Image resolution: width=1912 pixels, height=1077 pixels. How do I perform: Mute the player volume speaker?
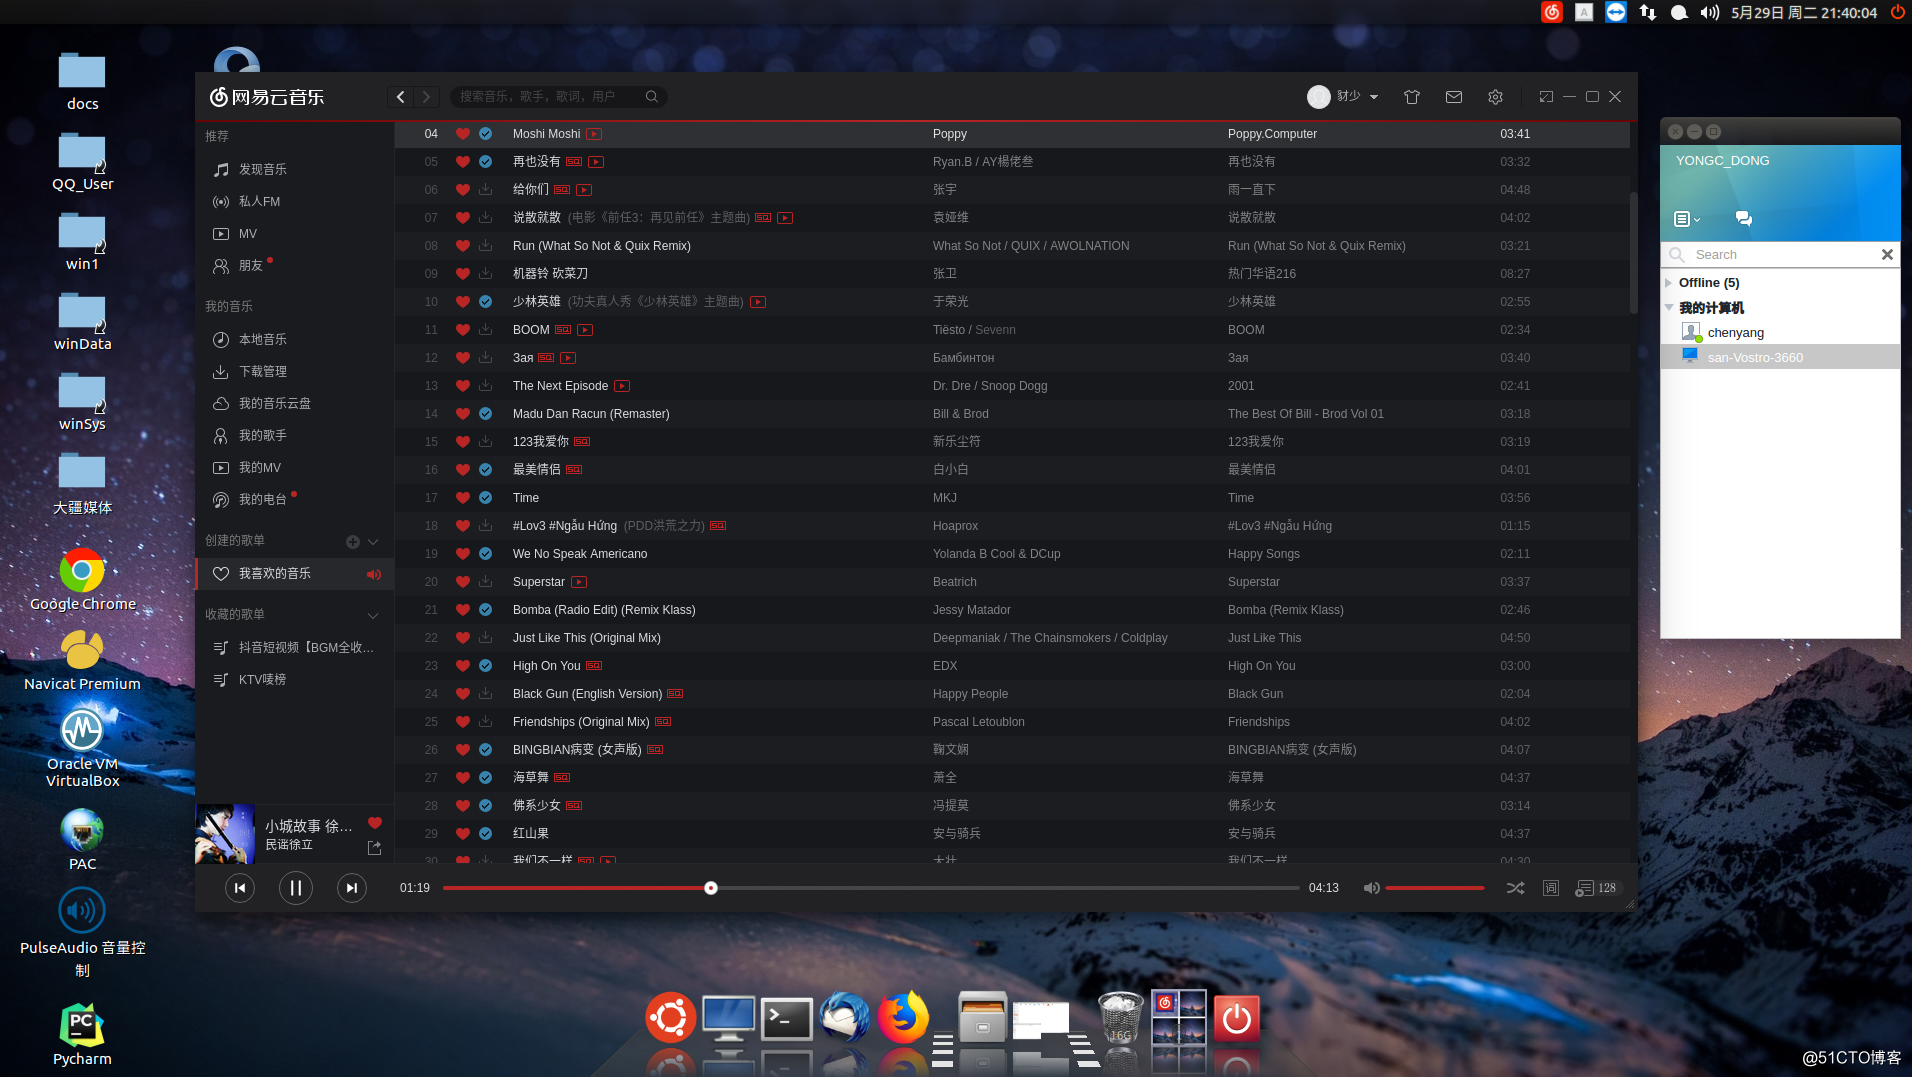click(1372, 888)
